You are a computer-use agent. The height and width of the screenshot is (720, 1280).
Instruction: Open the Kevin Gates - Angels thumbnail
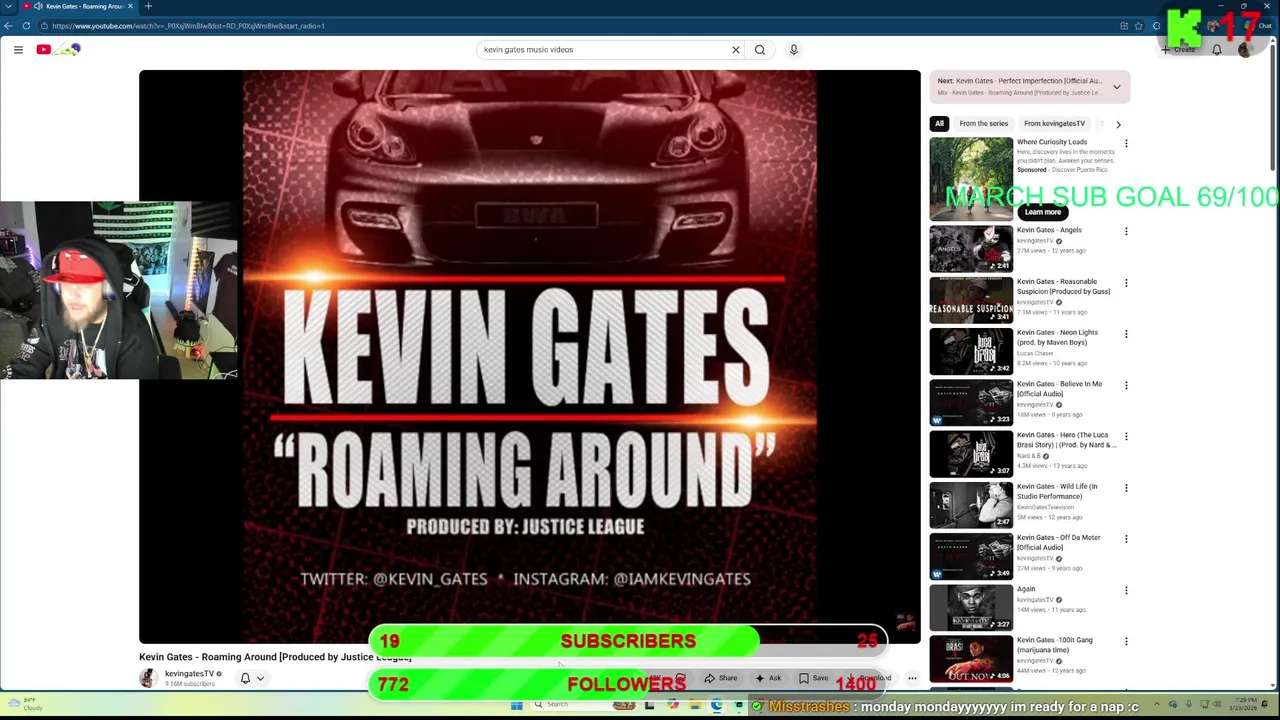[x=971, y=249]
